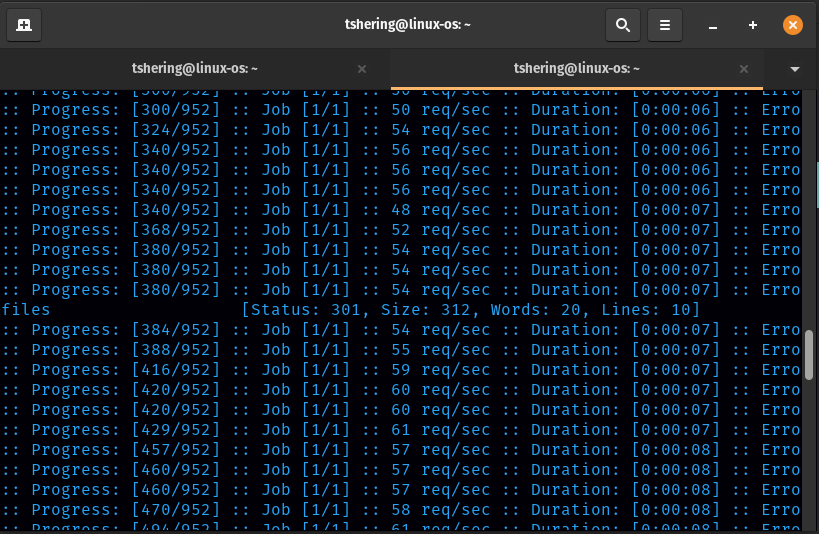This screenshot has height=534, width=819.
Task: Open a new terminal tab
Action: pos(24,25)
